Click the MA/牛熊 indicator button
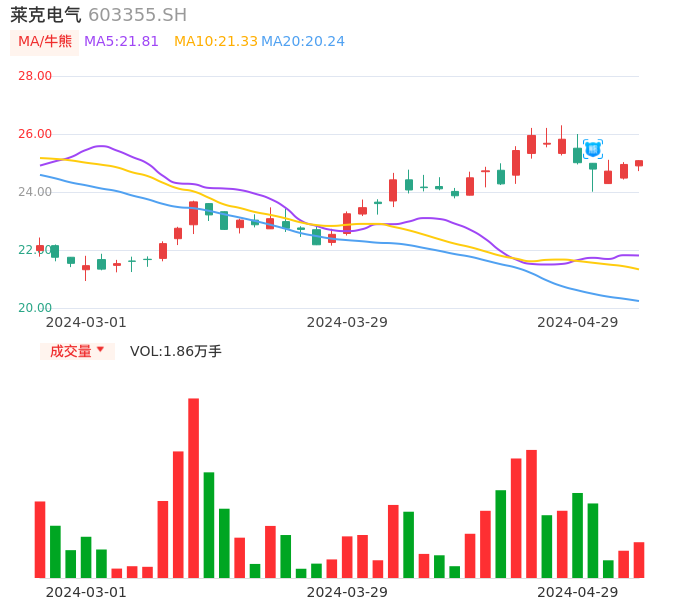The width and height of the screenshot is (686, 606). tap(45, 42)
